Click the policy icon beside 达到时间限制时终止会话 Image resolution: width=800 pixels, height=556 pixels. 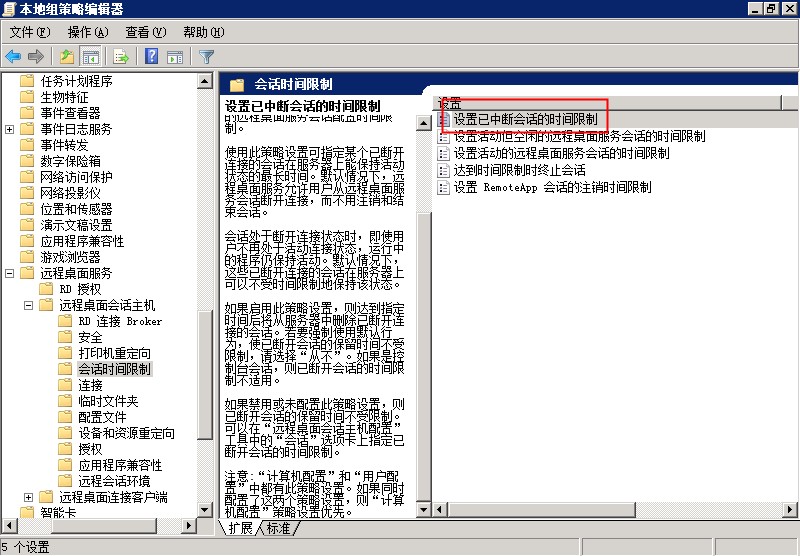(444, 171)
